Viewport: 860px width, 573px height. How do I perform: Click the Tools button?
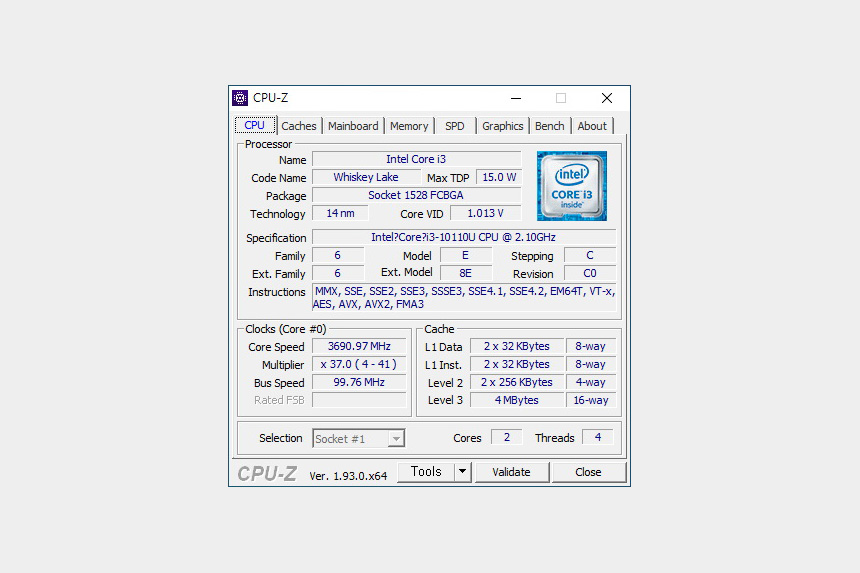click(x=426, y=472)
